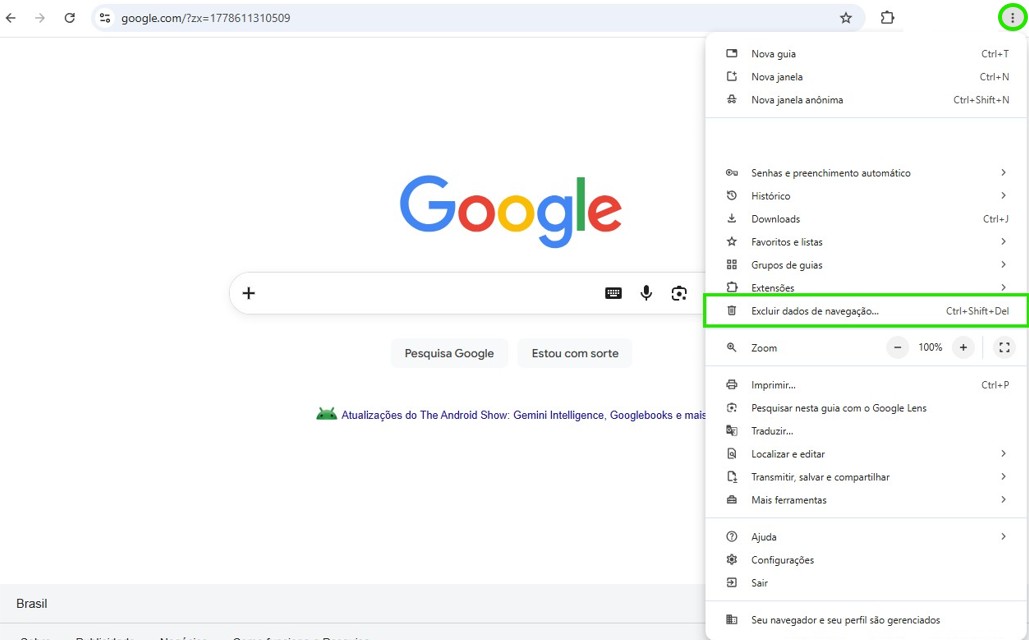Click the Histórico clock icon
Image resolution: width=1029 pixels, height=640 pixels.
pyautogui.click(x=732, y=196)
